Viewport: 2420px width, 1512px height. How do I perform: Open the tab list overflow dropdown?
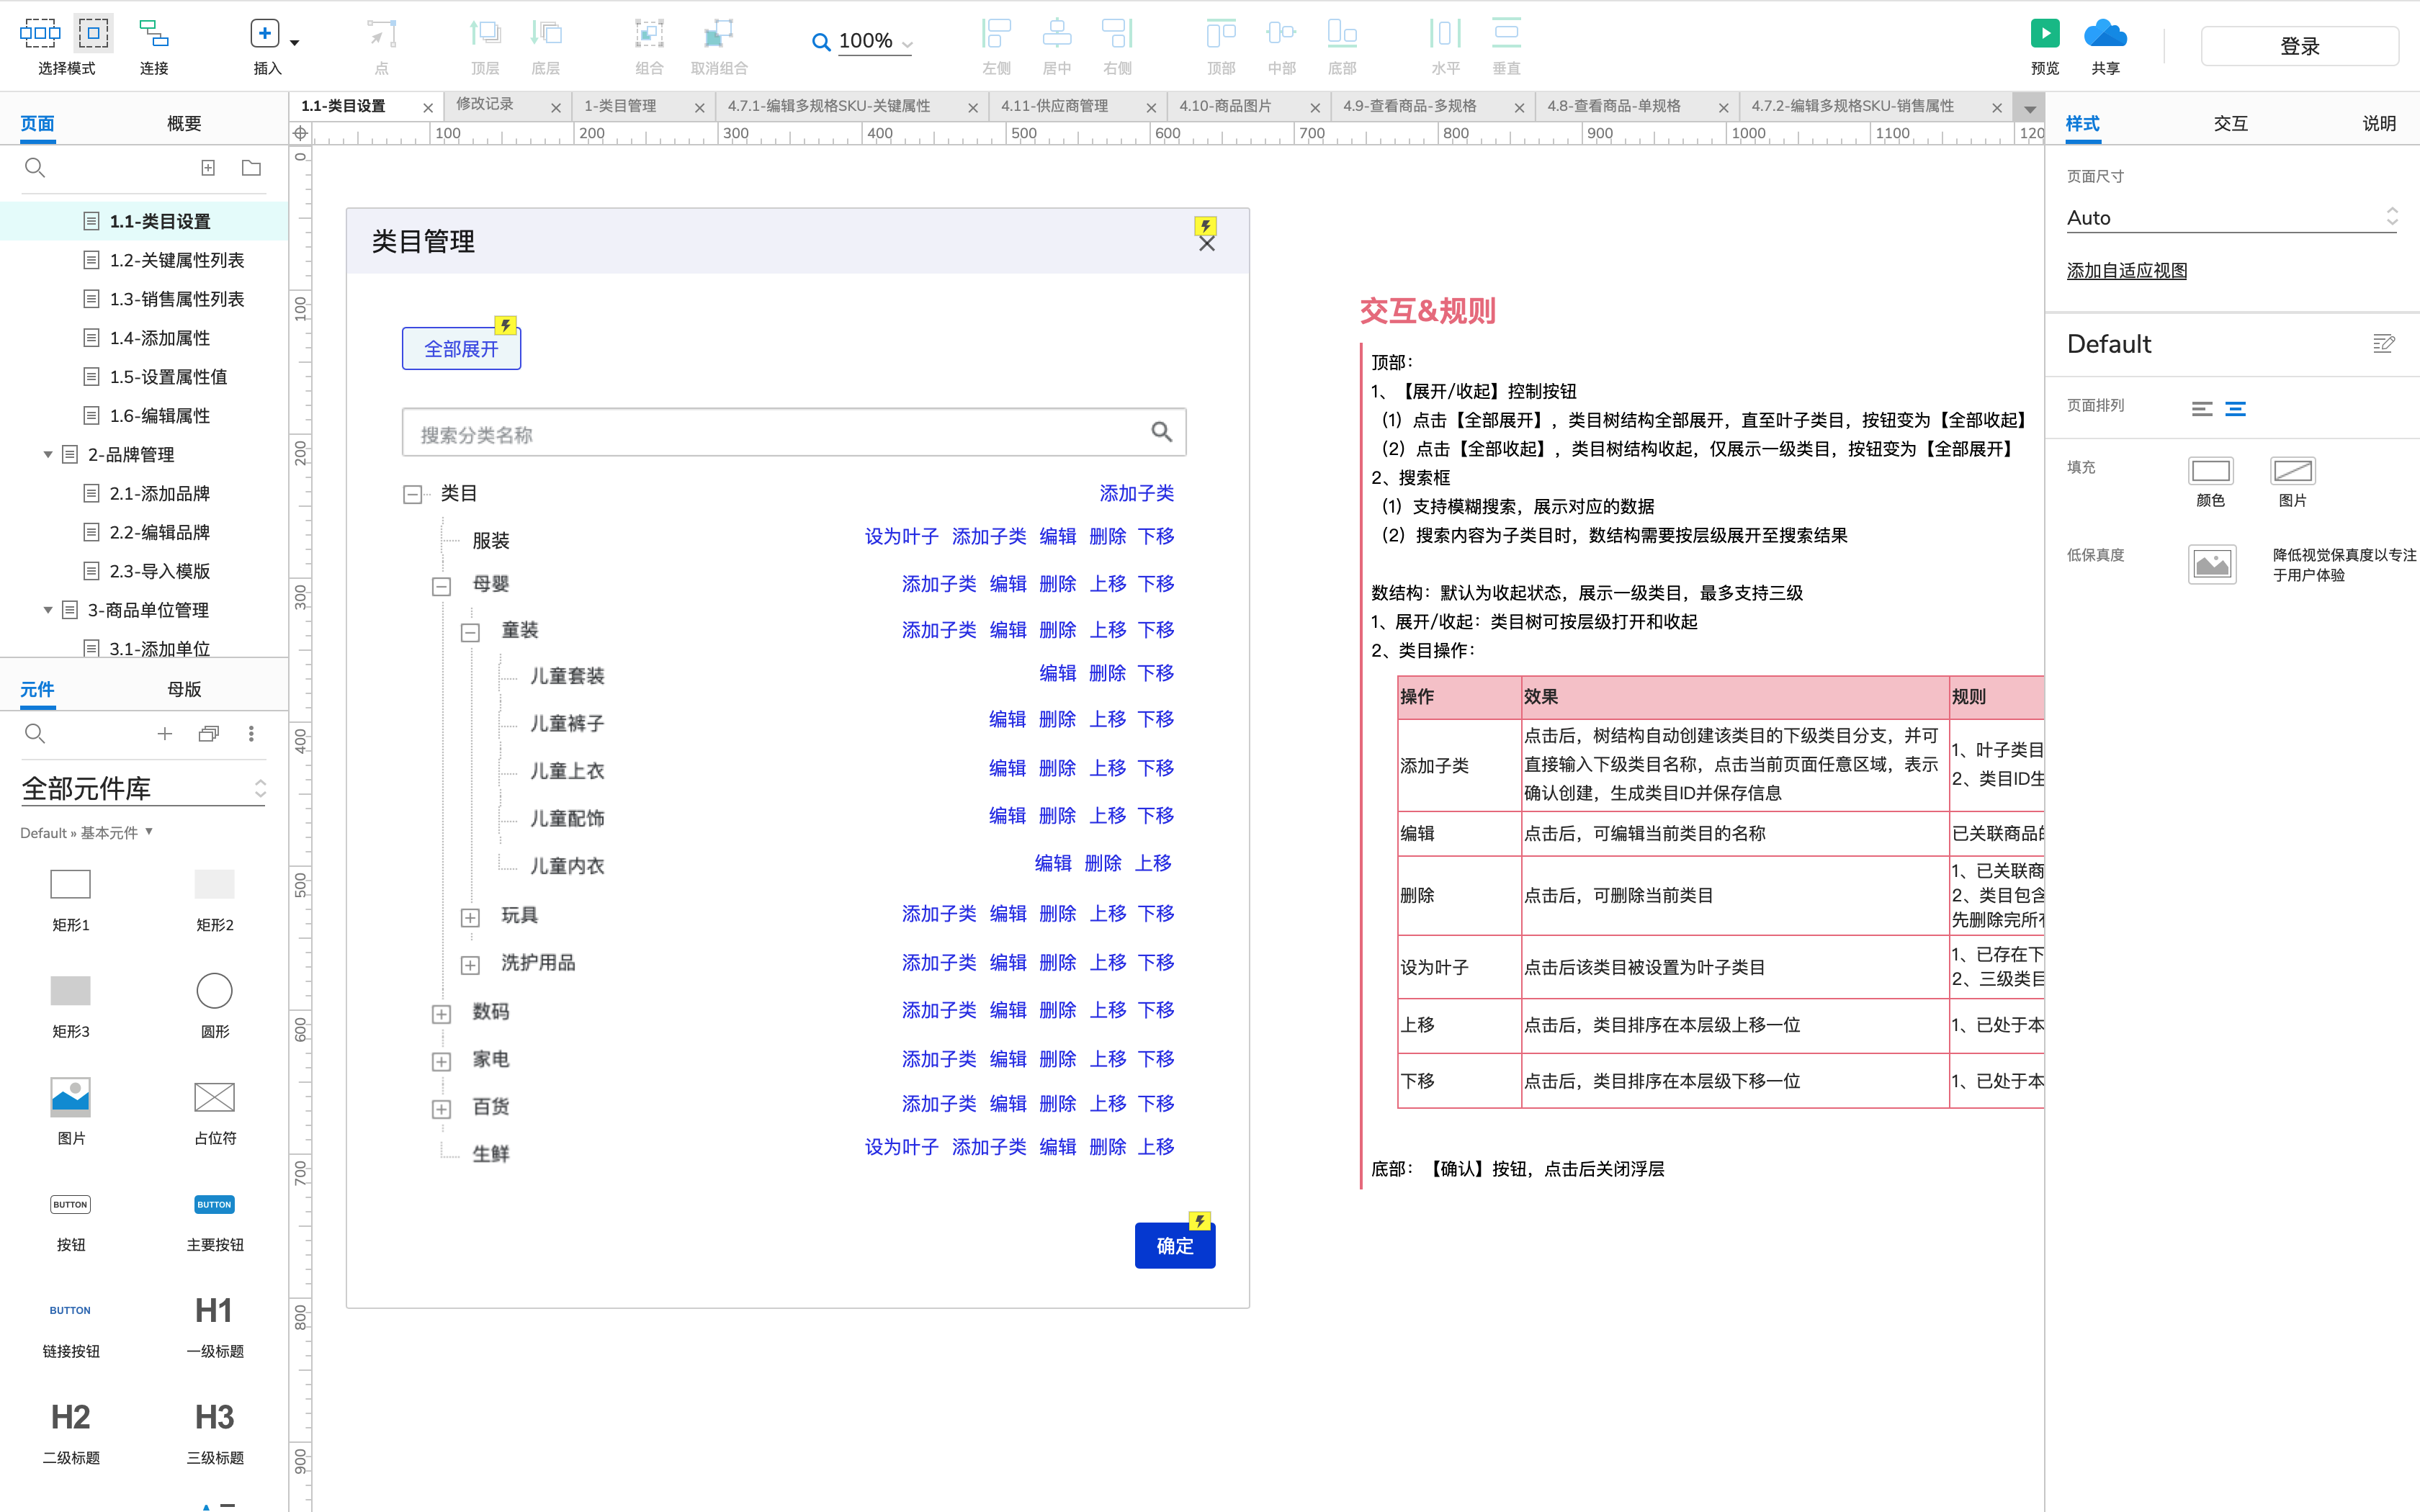(x=2029, y=108)
